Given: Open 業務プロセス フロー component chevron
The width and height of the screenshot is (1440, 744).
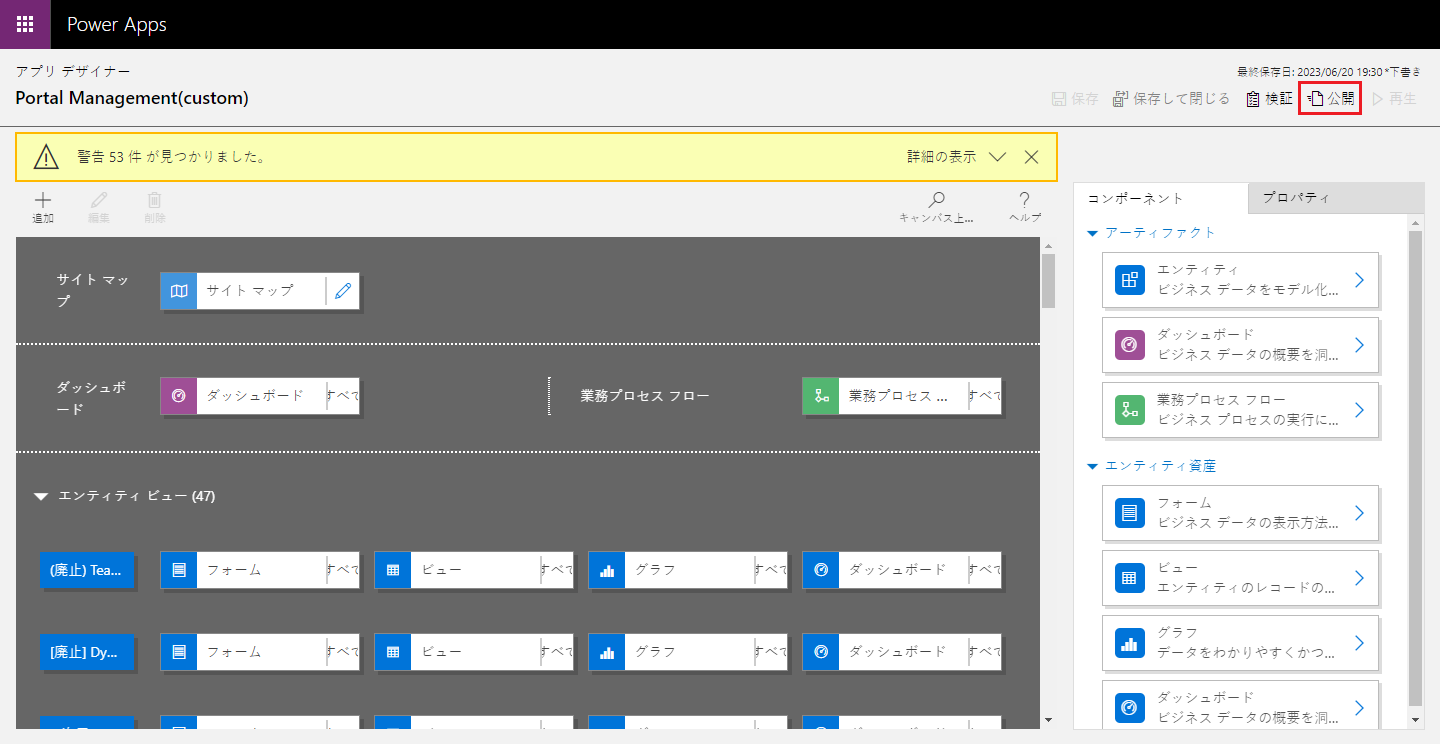Looking at the screenshot, I should click(1359, 409).
